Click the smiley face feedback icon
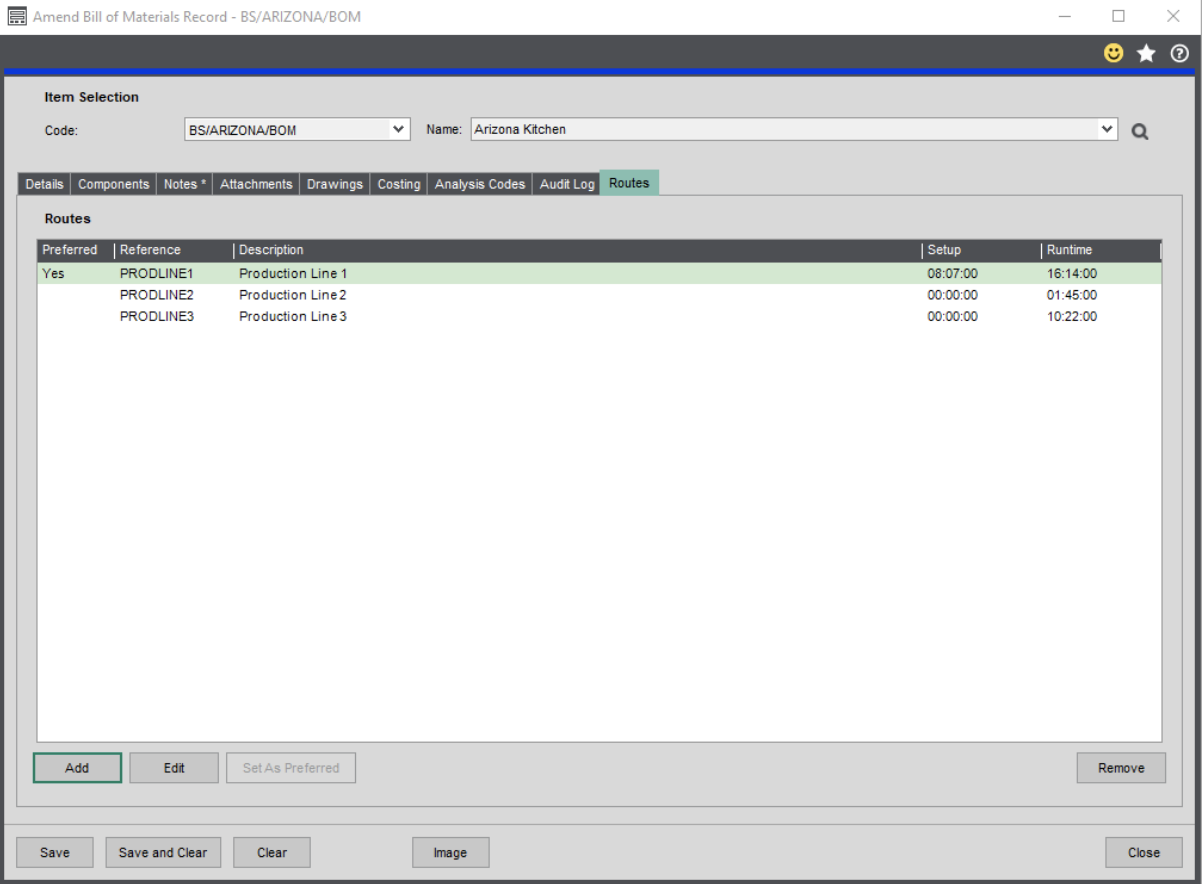 pyautogui.click(x=1113, y=54)
